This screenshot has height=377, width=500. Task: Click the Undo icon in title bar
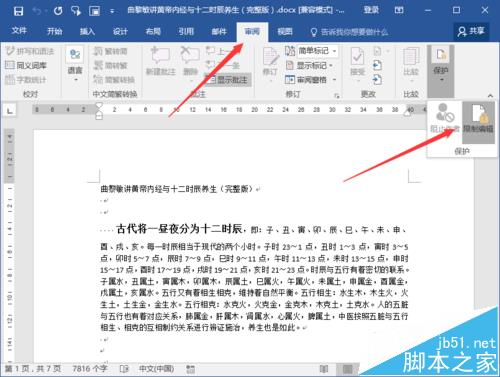(x=37, y=11)
